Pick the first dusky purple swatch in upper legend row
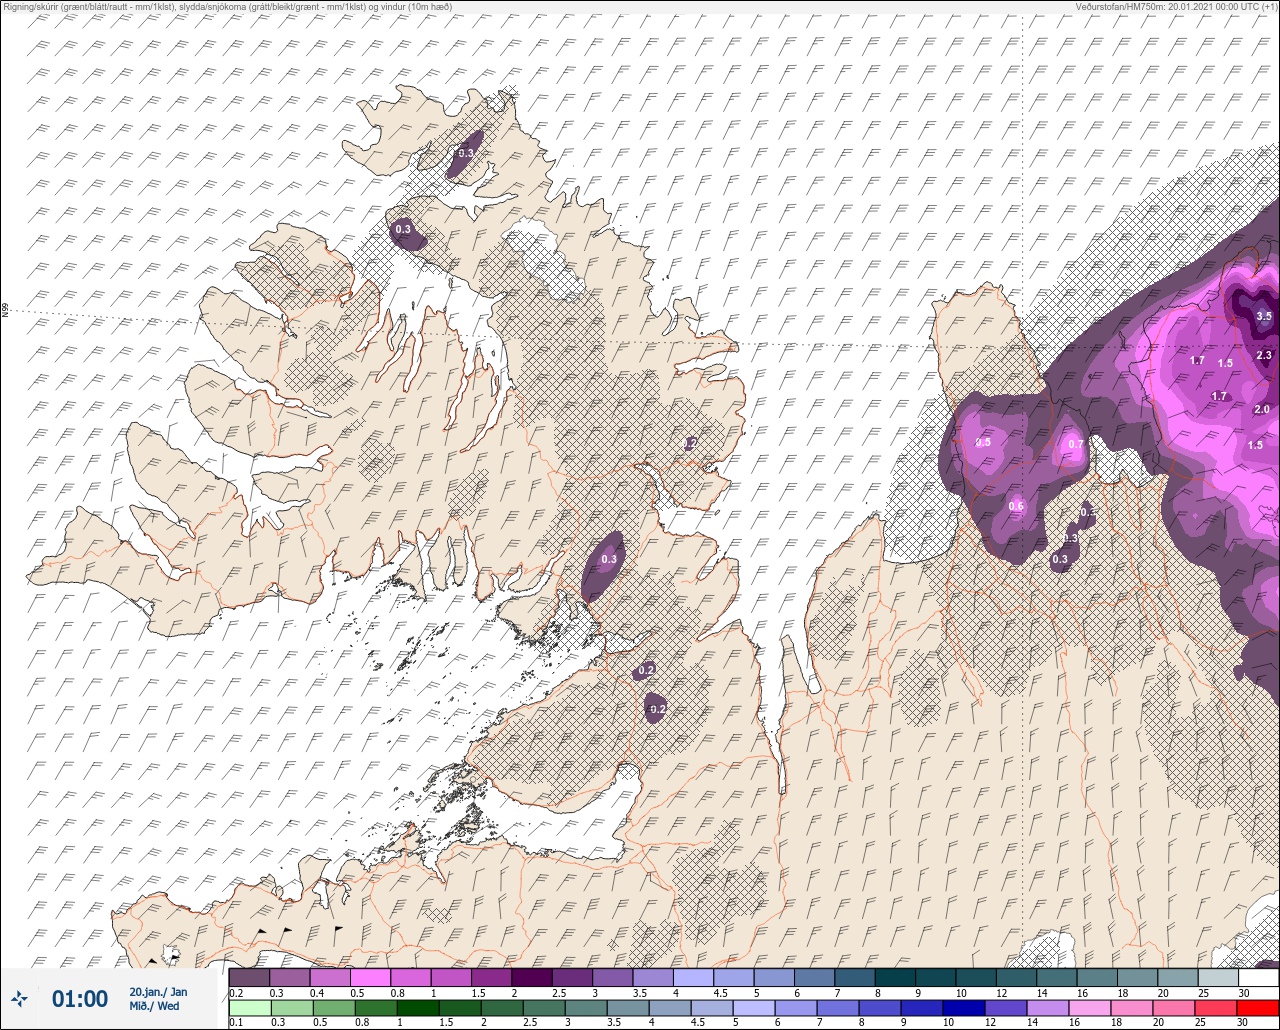Viewport: 1280px width, 1030px height. (x=249, y=977)
